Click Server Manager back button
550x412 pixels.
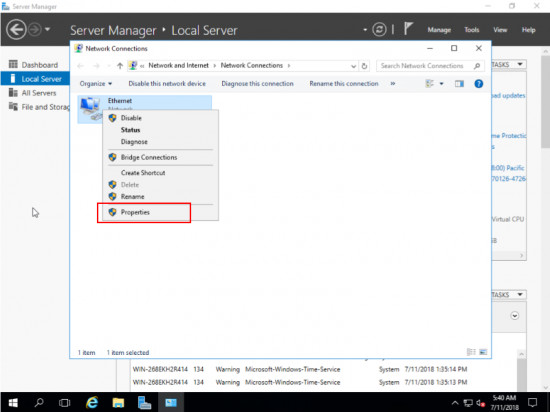click(16, 29)
